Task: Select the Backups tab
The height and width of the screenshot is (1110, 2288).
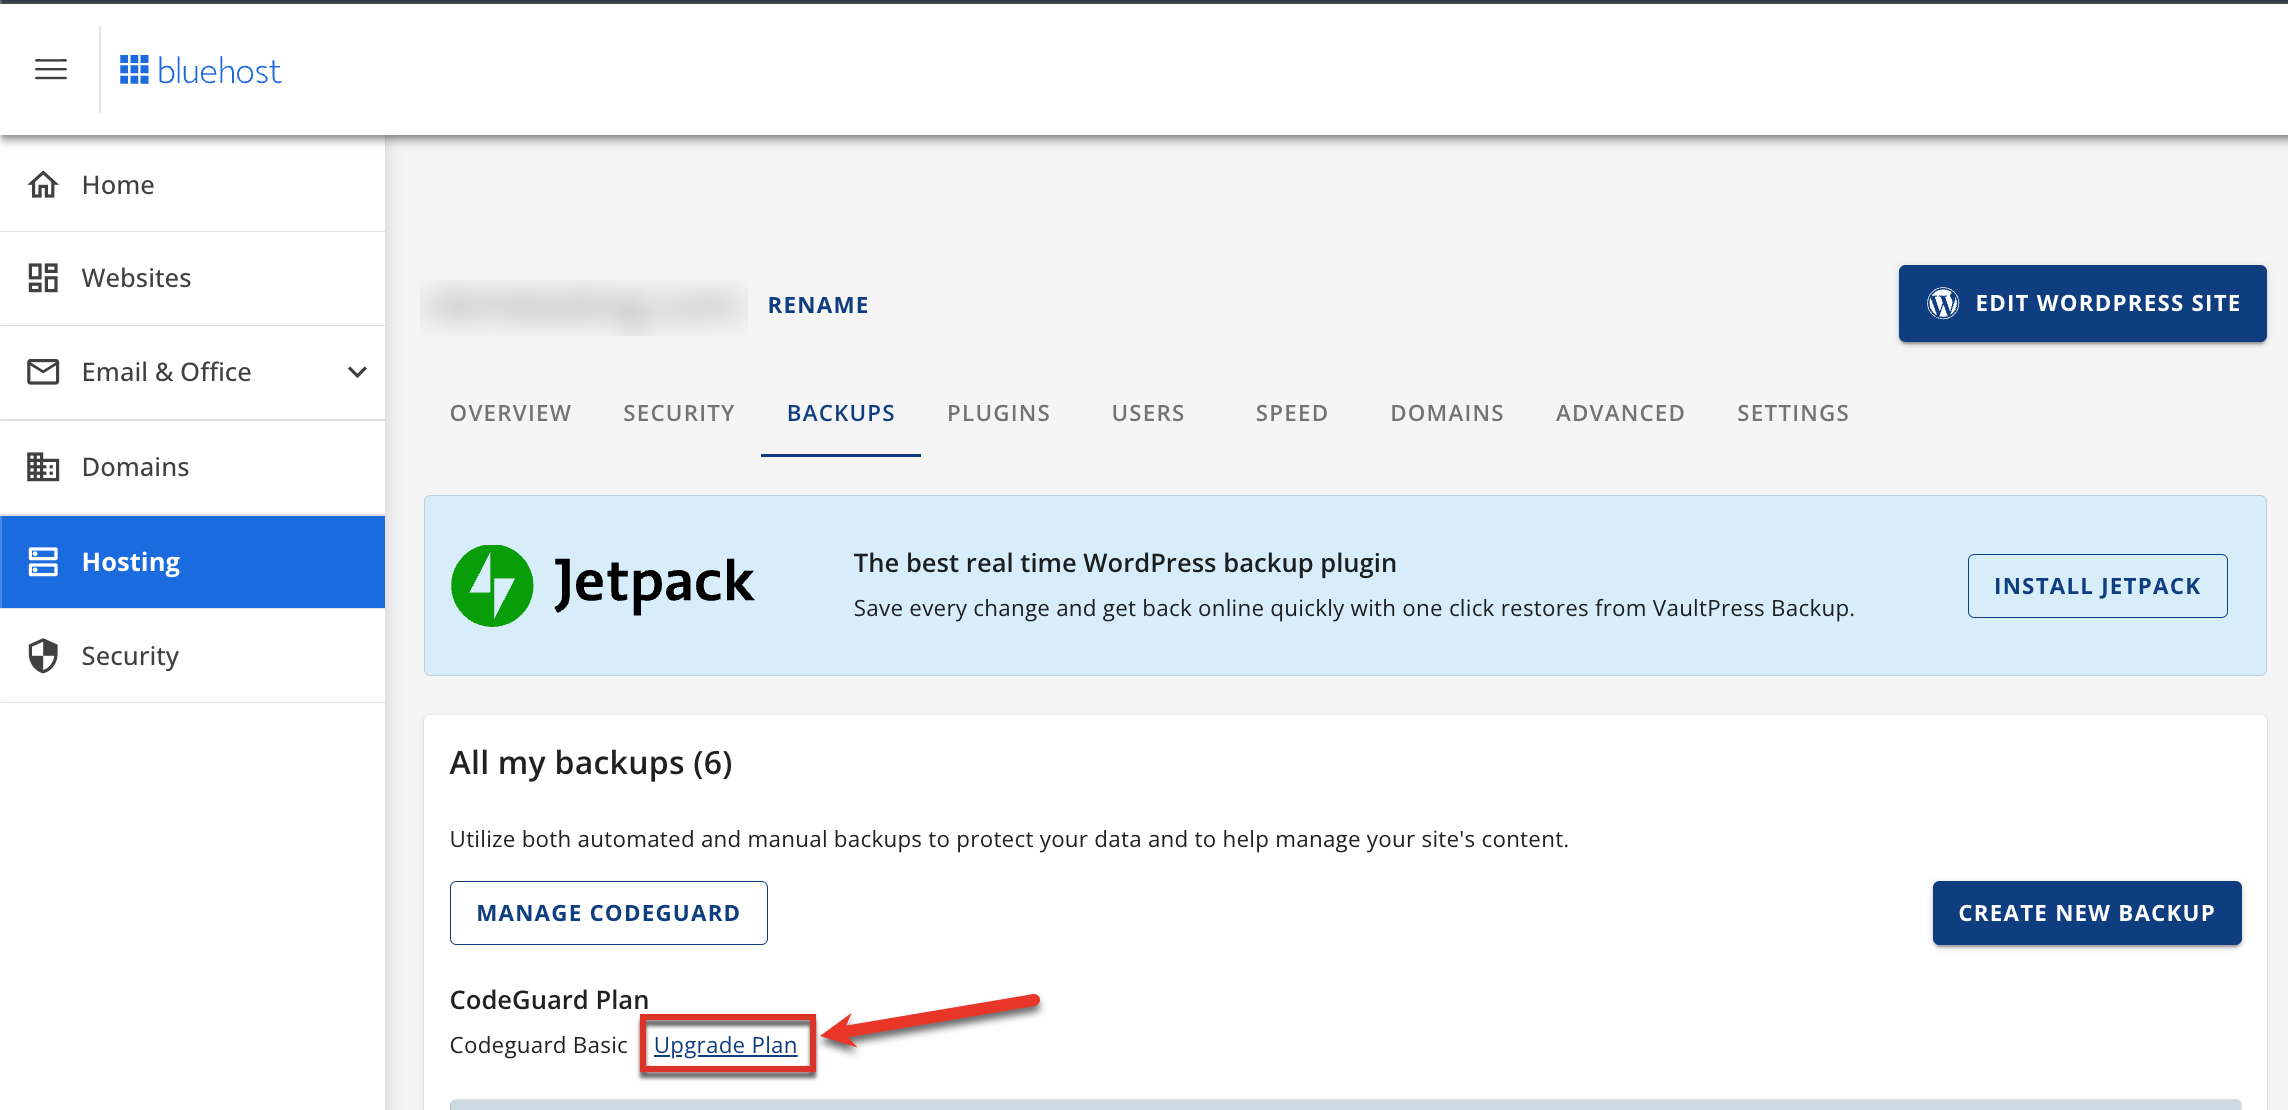Action: pyautogui.click(x=841, y=413)
